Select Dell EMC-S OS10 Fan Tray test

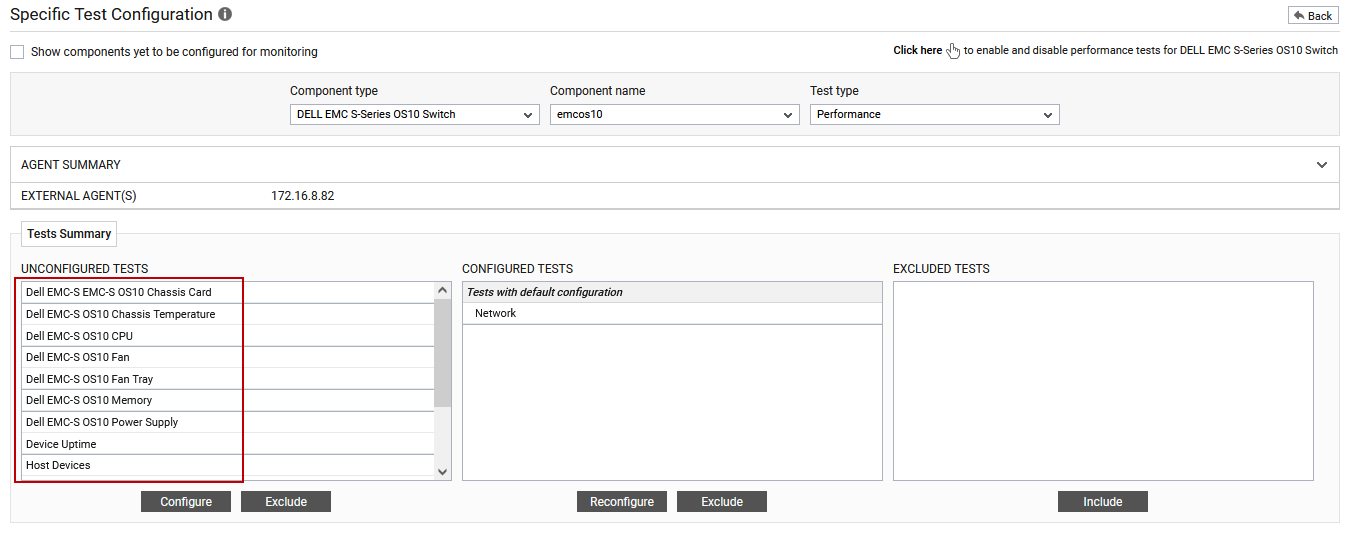(x=228, y=379)
